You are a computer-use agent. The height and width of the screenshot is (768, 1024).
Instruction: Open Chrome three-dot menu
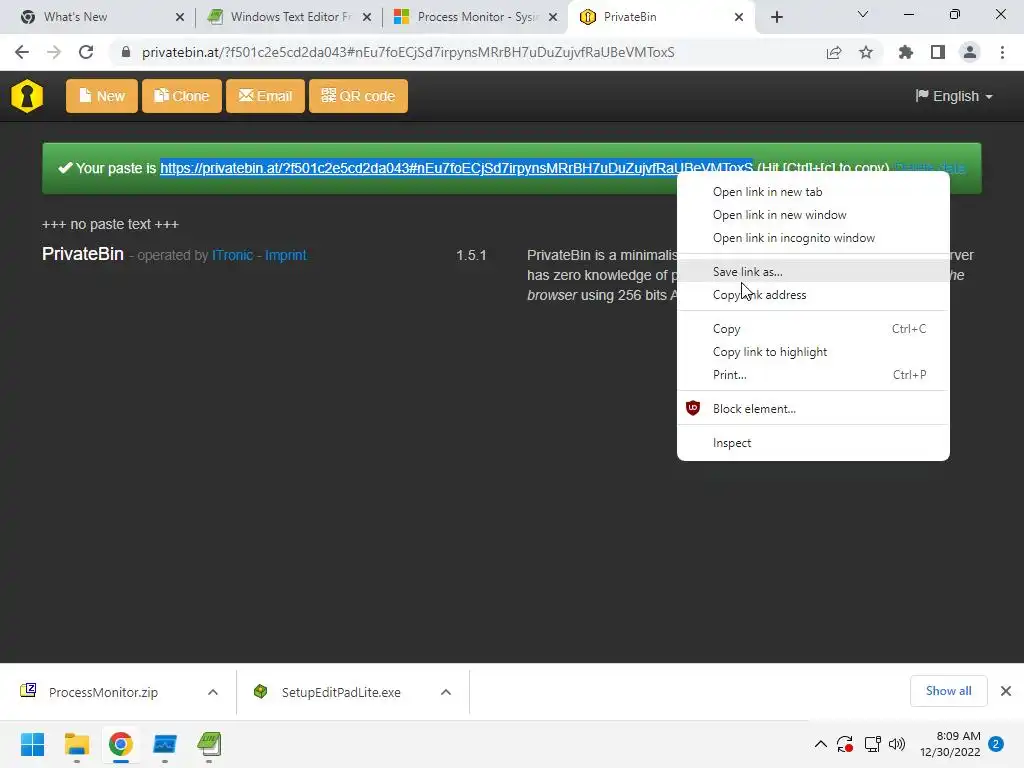[1002, 52]
